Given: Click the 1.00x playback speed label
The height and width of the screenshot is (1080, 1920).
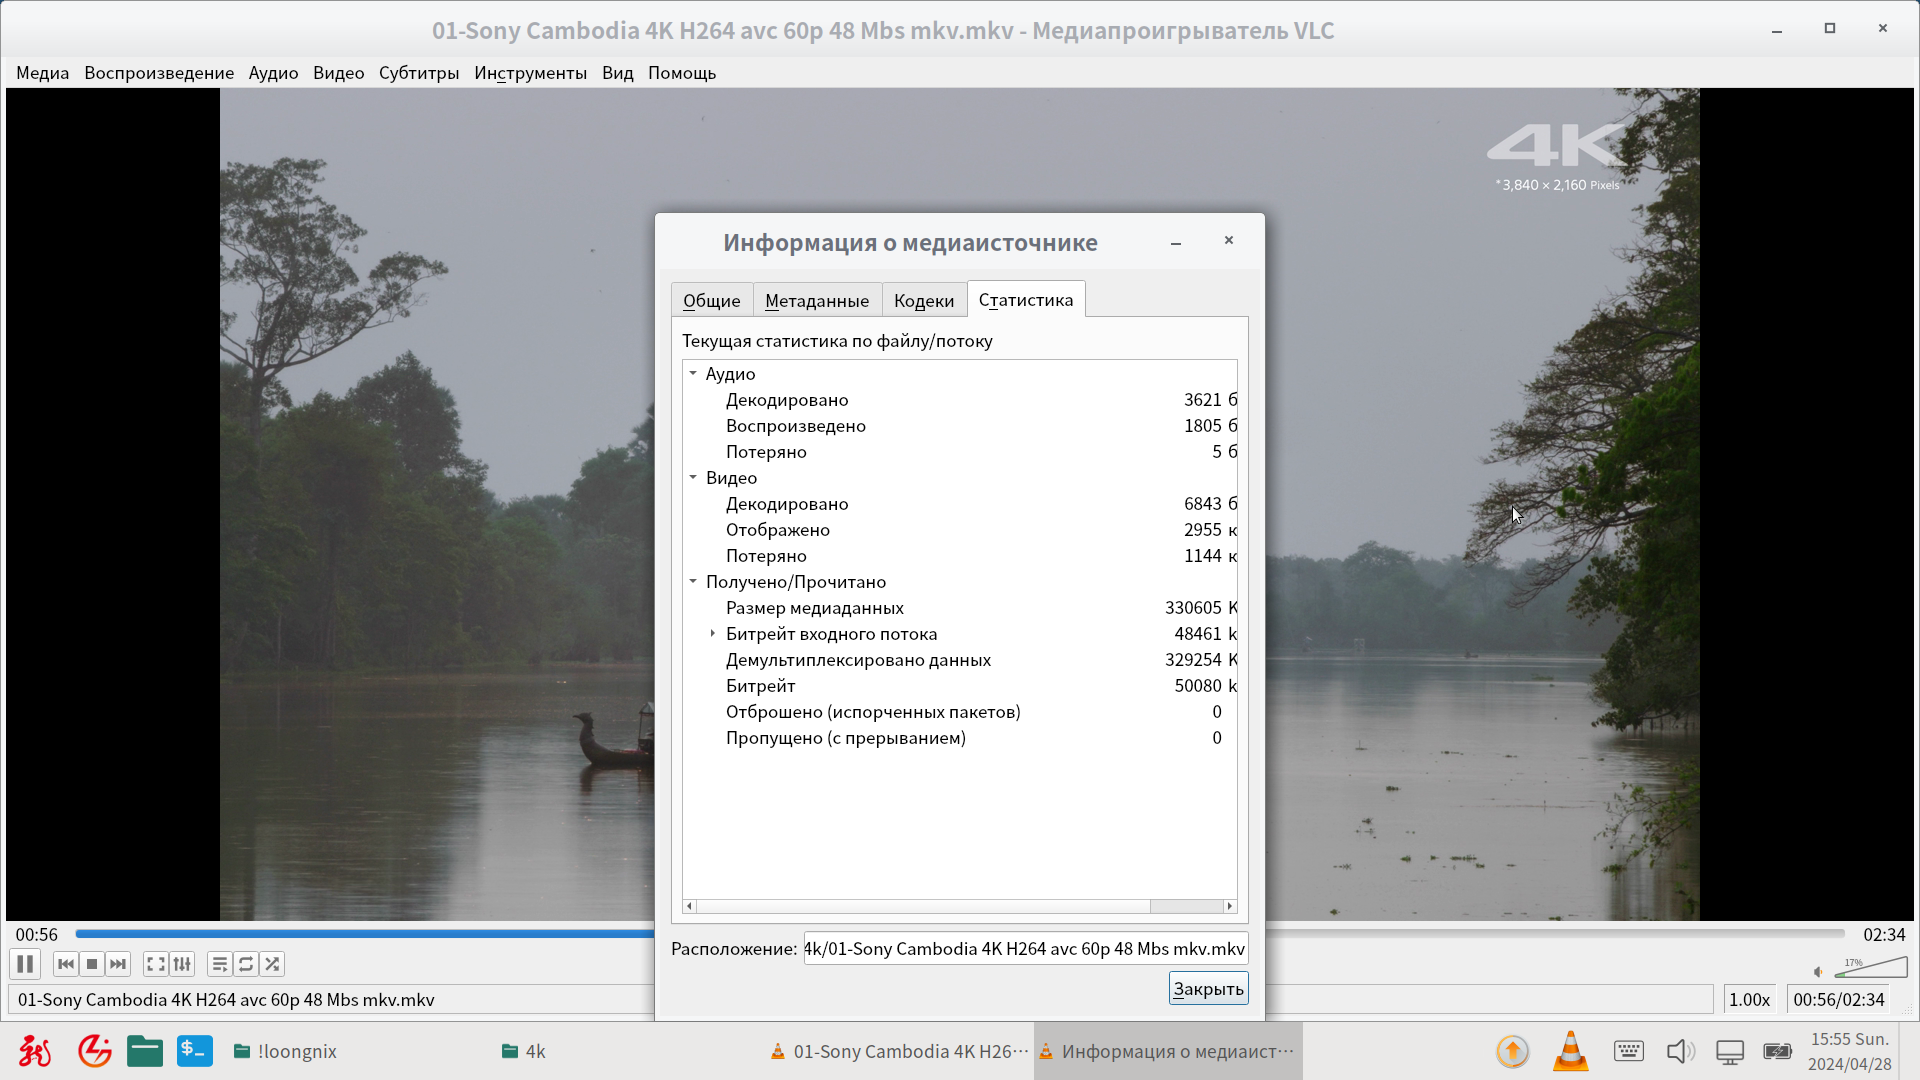Looking at the screenshot, I should click(1749, 999).
